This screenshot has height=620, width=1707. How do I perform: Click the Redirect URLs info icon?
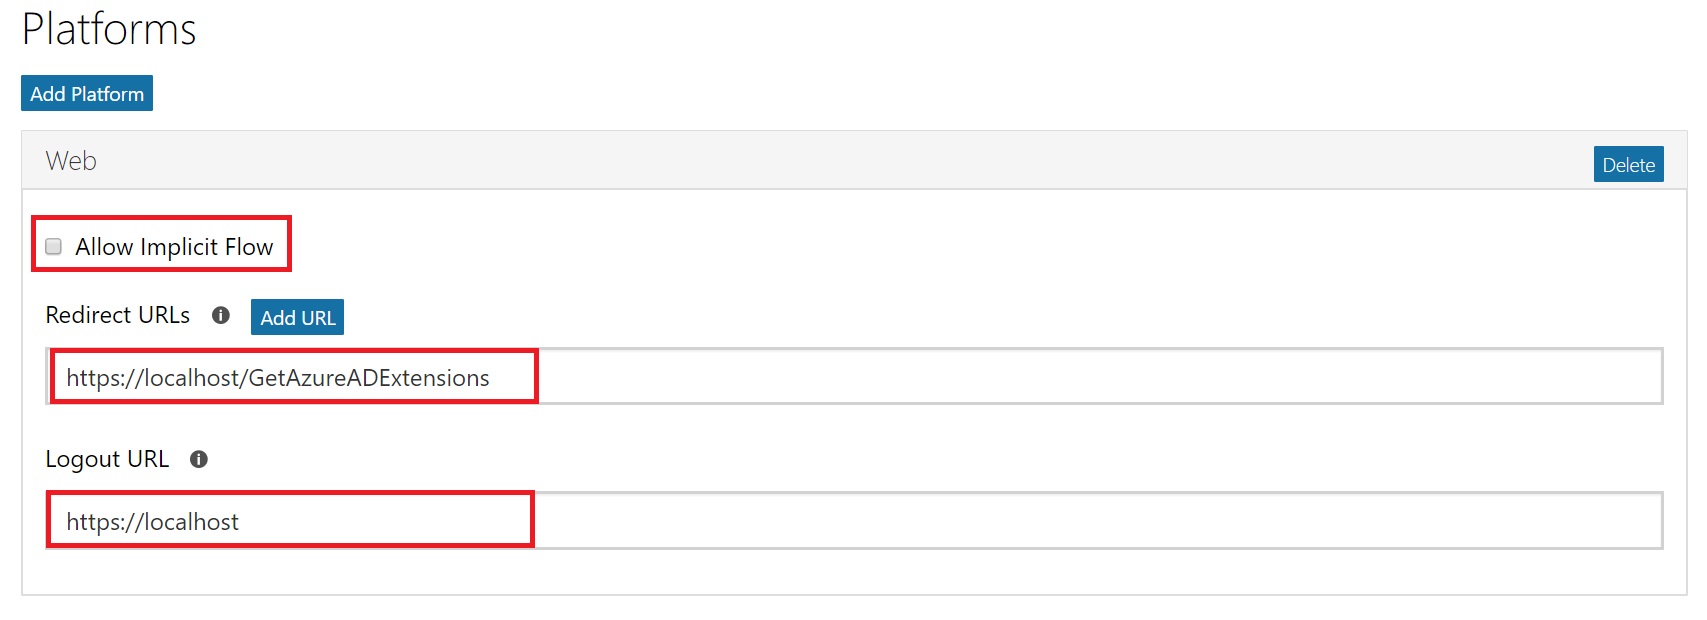pos(221,315)
